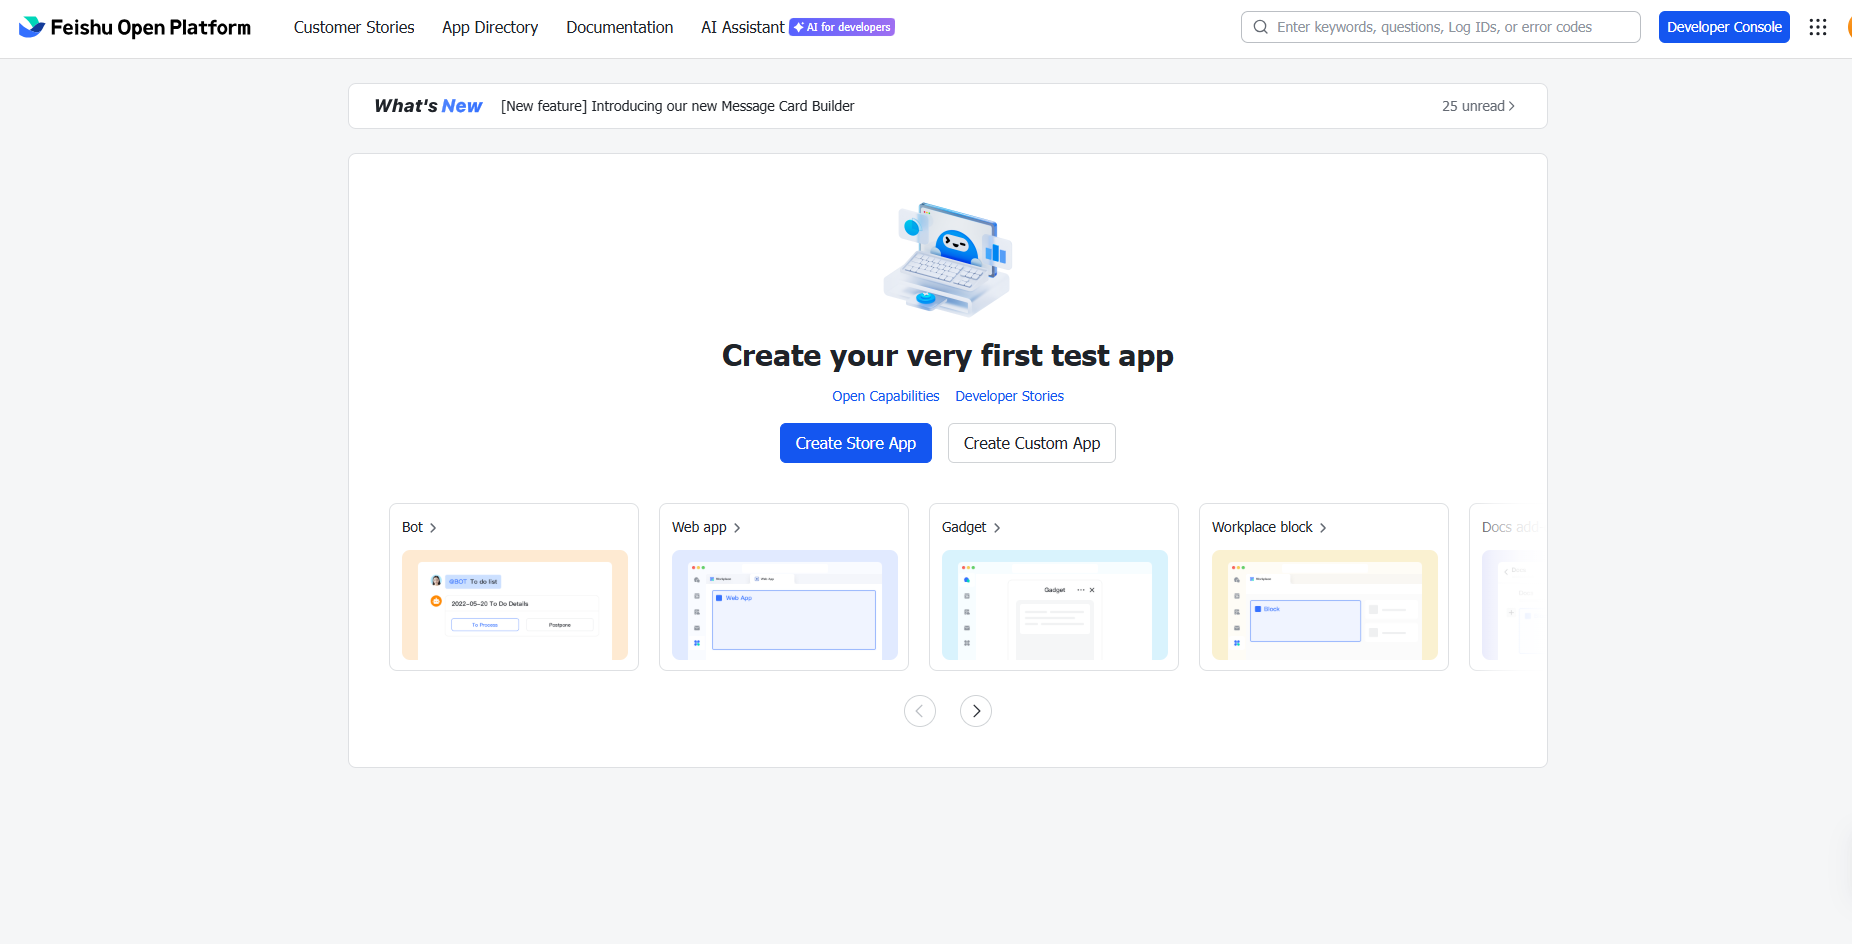1852x944 pixels.
Task: Open the Developer Console
Action: tap(1723, 27)
